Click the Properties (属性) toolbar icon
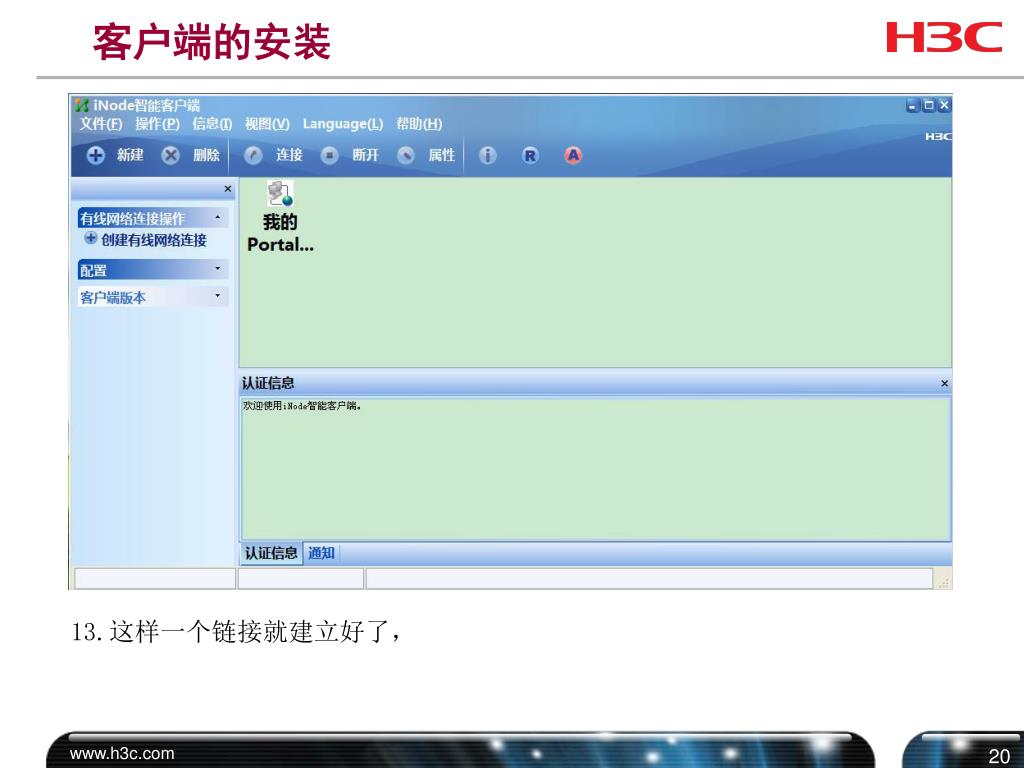The image size is (1024, 768). point(406,155)
